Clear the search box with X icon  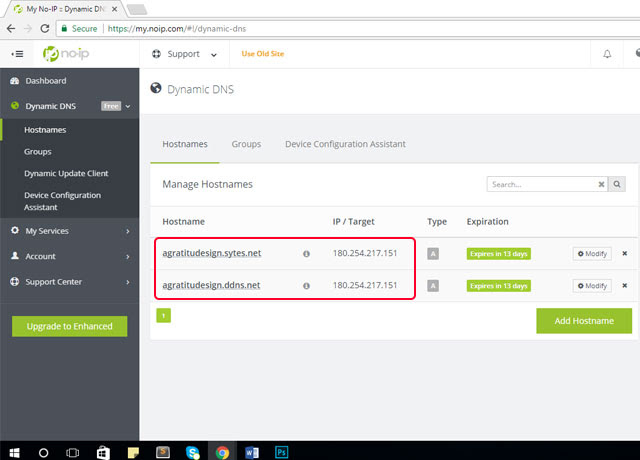coord(601,184)
